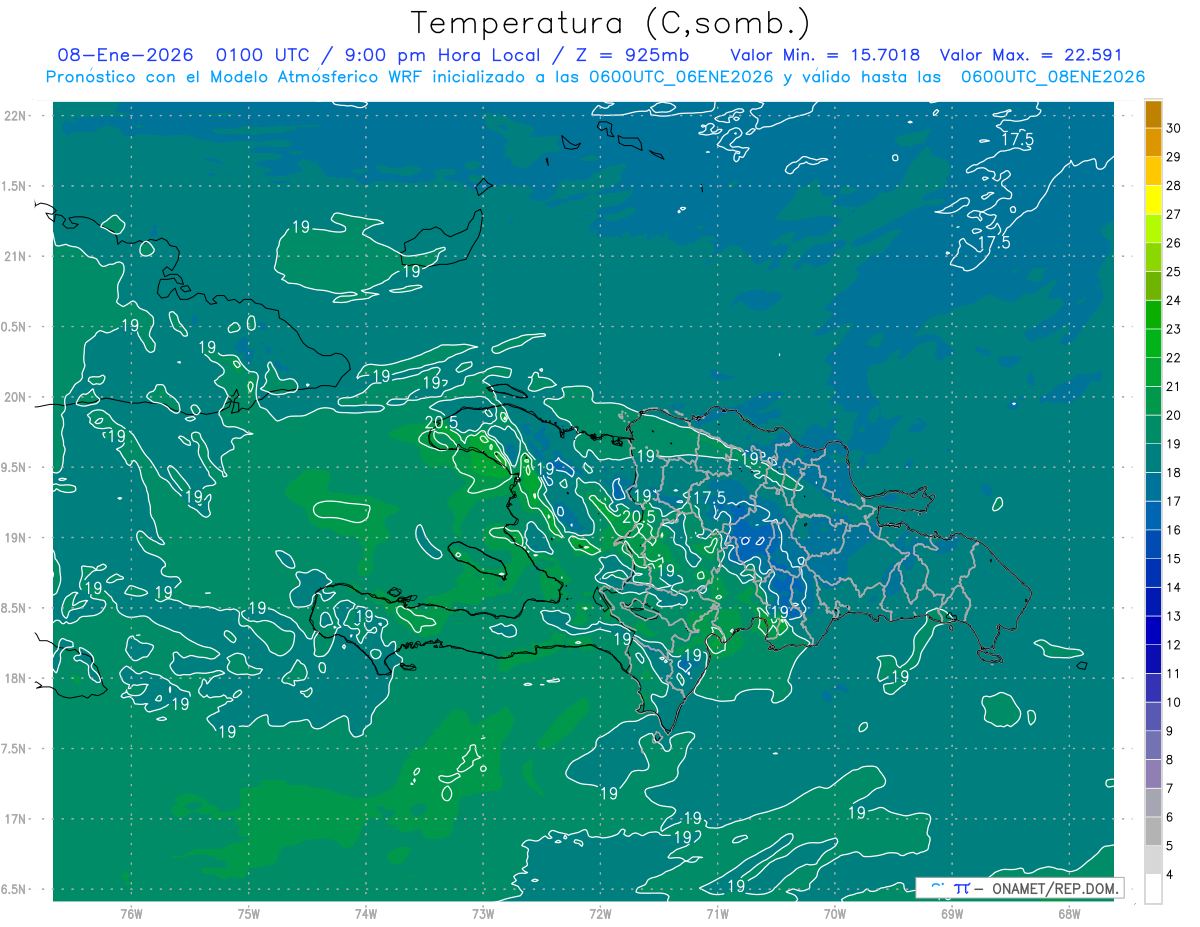
Task: Click the '69W' longitude axis label
Action: [952, 914]
